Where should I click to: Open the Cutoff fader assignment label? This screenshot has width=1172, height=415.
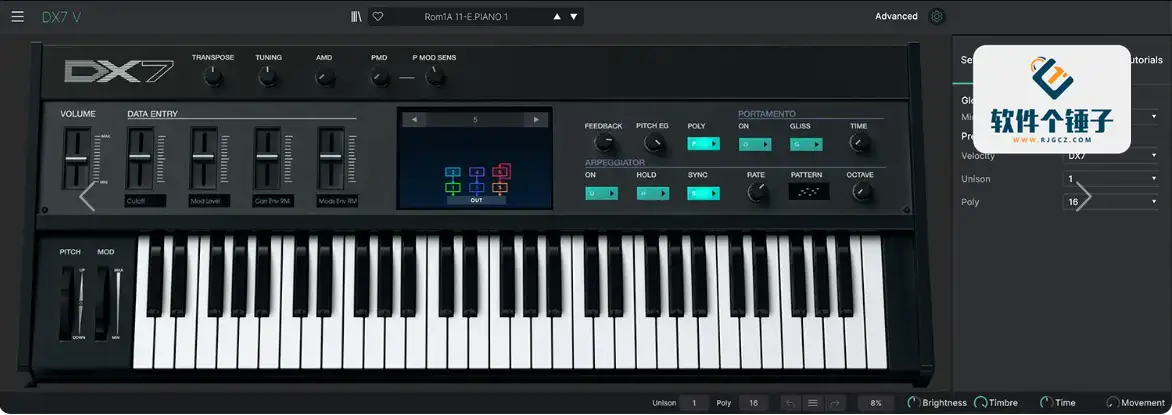[x=145, y=201]
